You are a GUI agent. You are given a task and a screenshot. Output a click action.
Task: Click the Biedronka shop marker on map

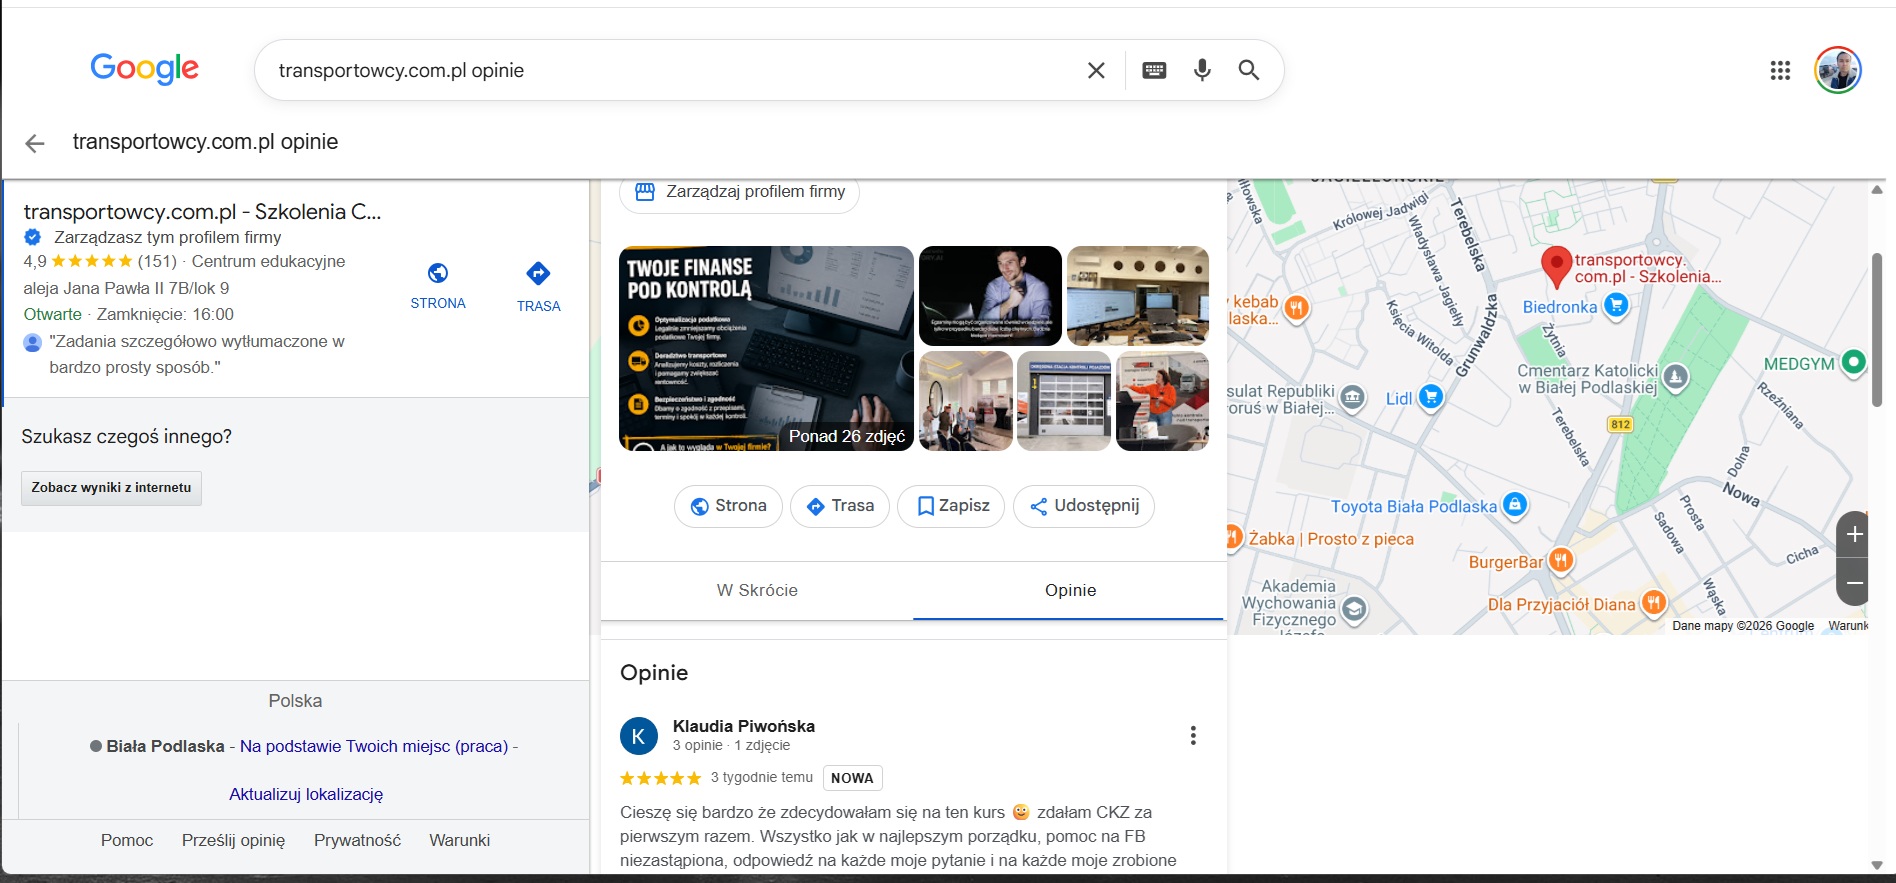pyautogui.click(x=1616, y=306)
